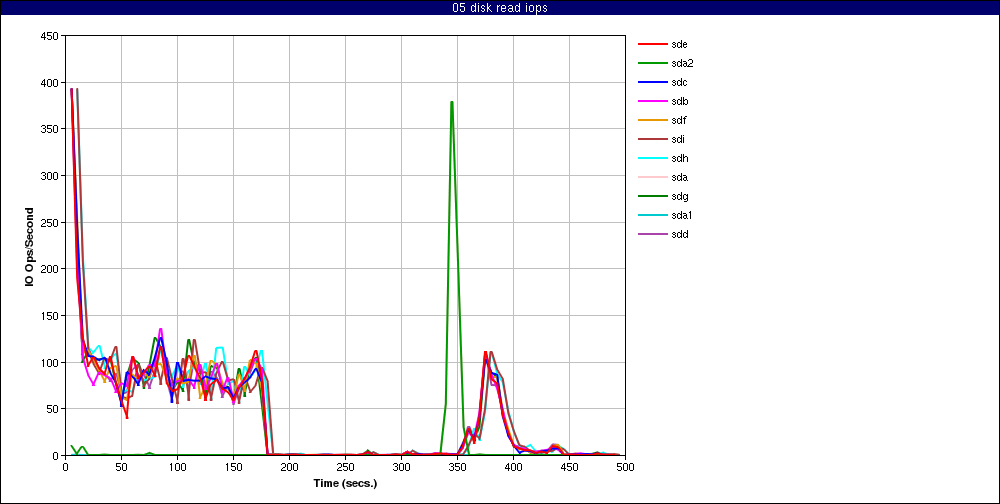The image size is (1000, 504).
Task: Click the tall green spike's peak near 345 seconds
Action: 452,102
